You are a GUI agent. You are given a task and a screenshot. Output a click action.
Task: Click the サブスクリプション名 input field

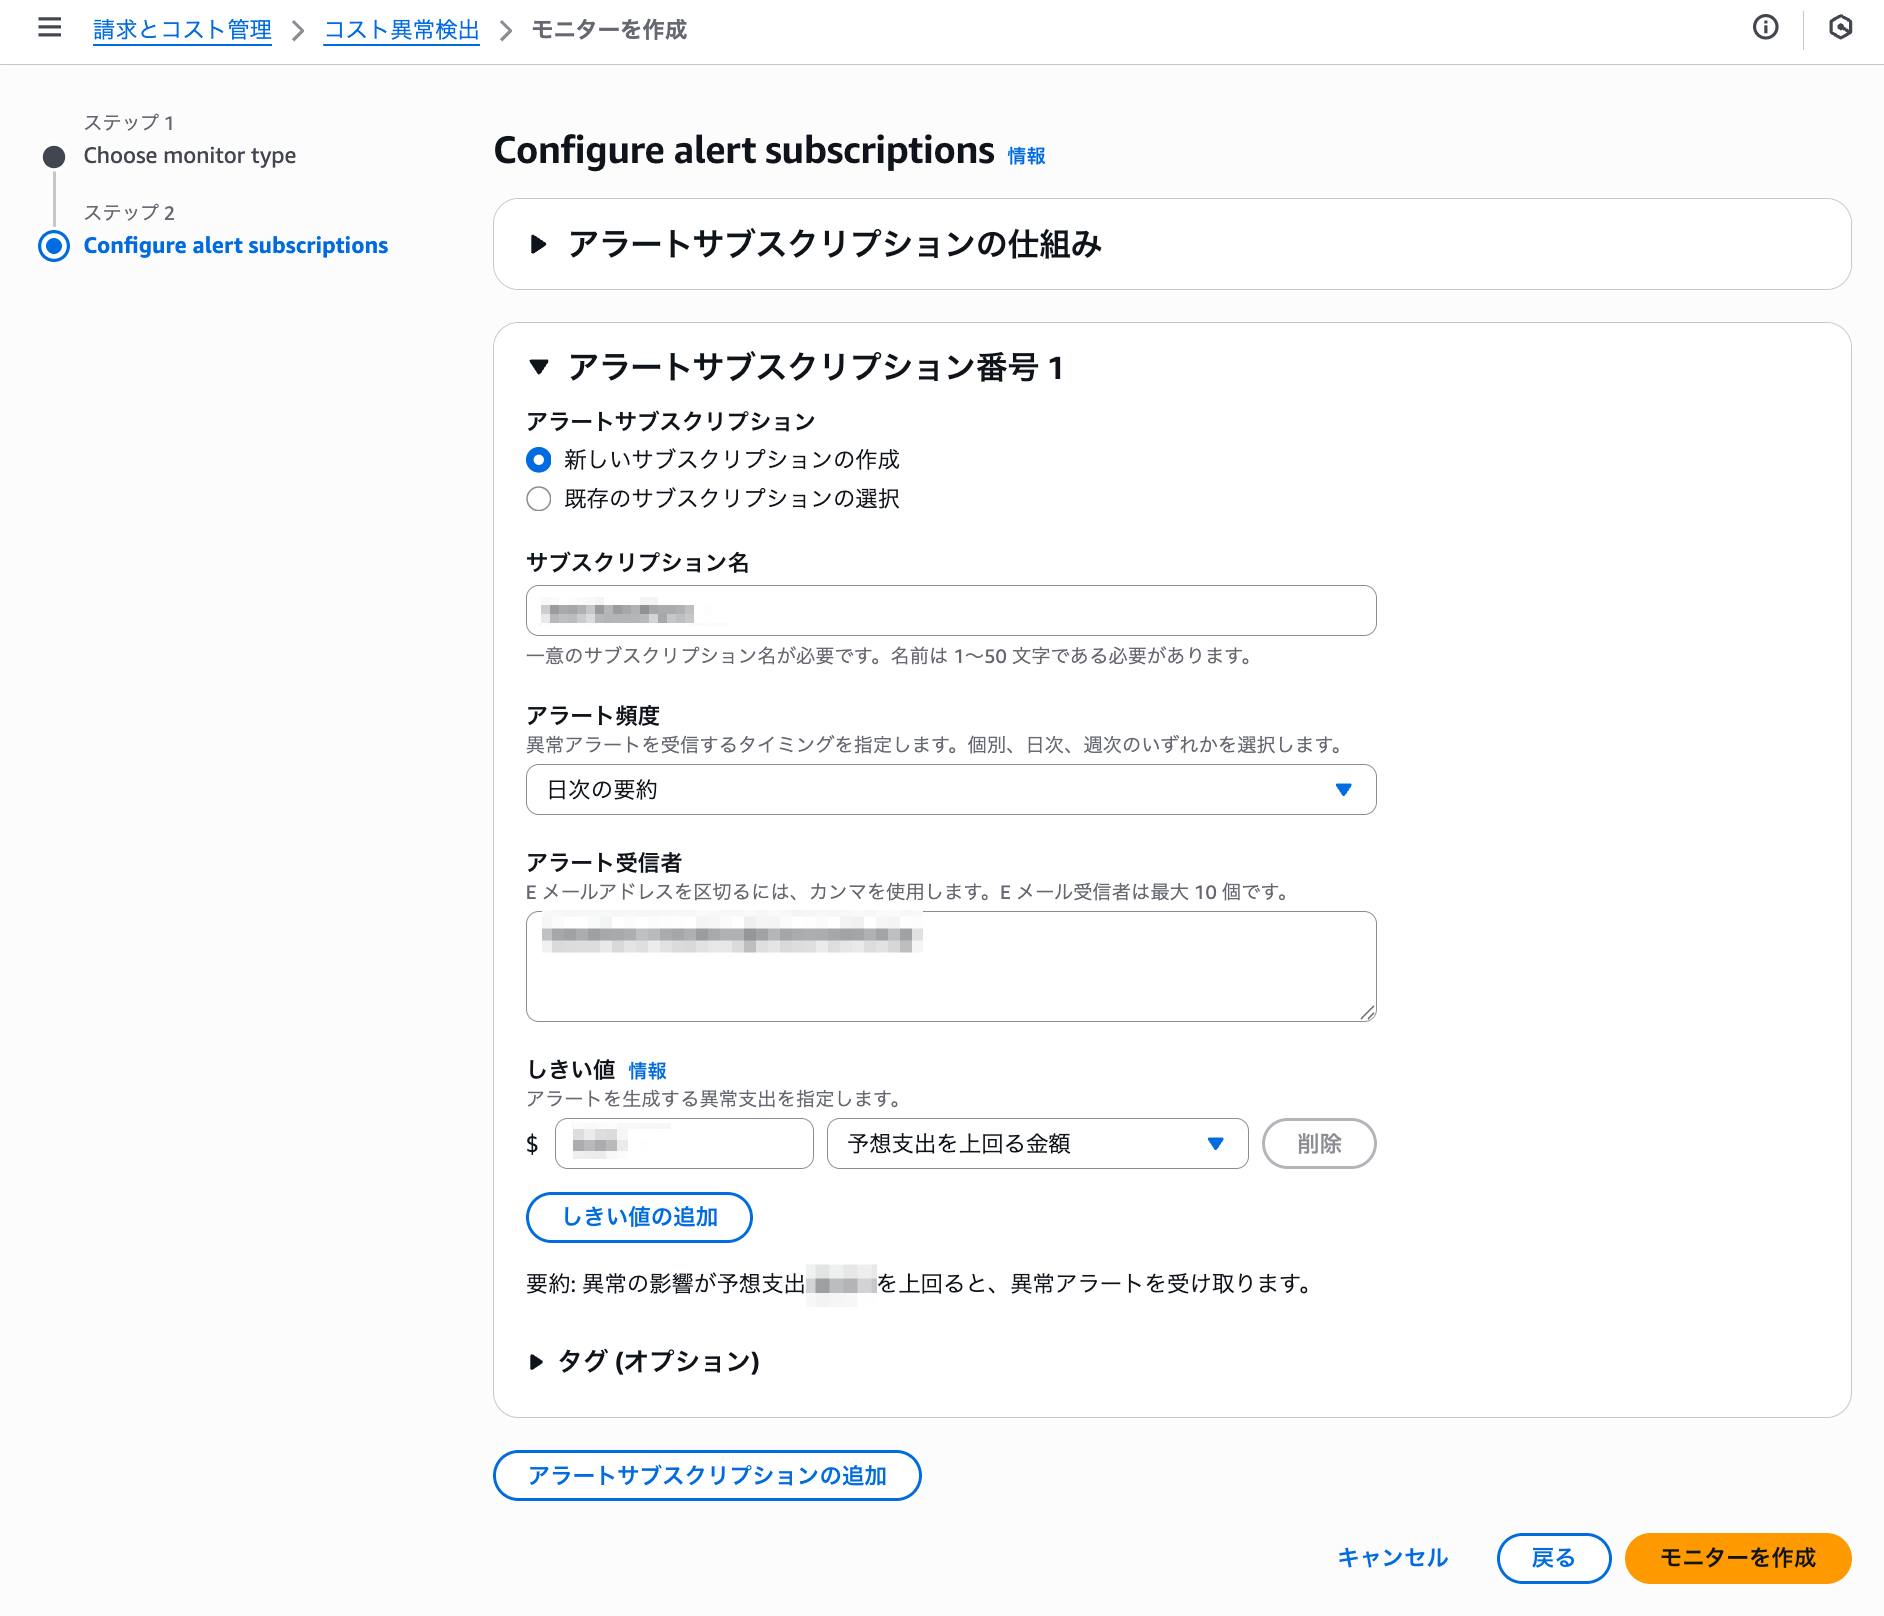click(x=950, y=611)
